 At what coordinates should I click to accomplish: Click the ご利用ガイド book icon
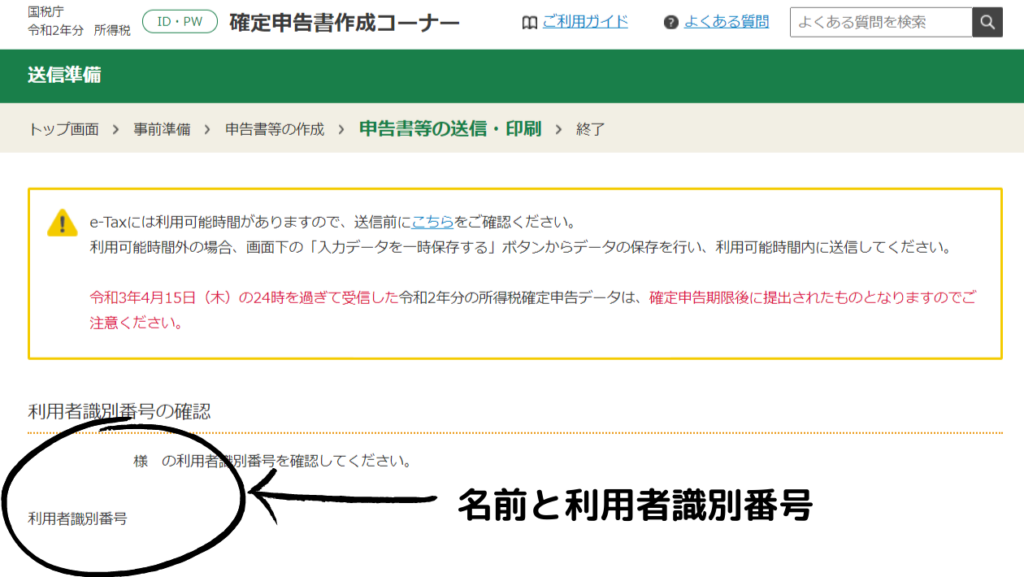coord(530,23)
